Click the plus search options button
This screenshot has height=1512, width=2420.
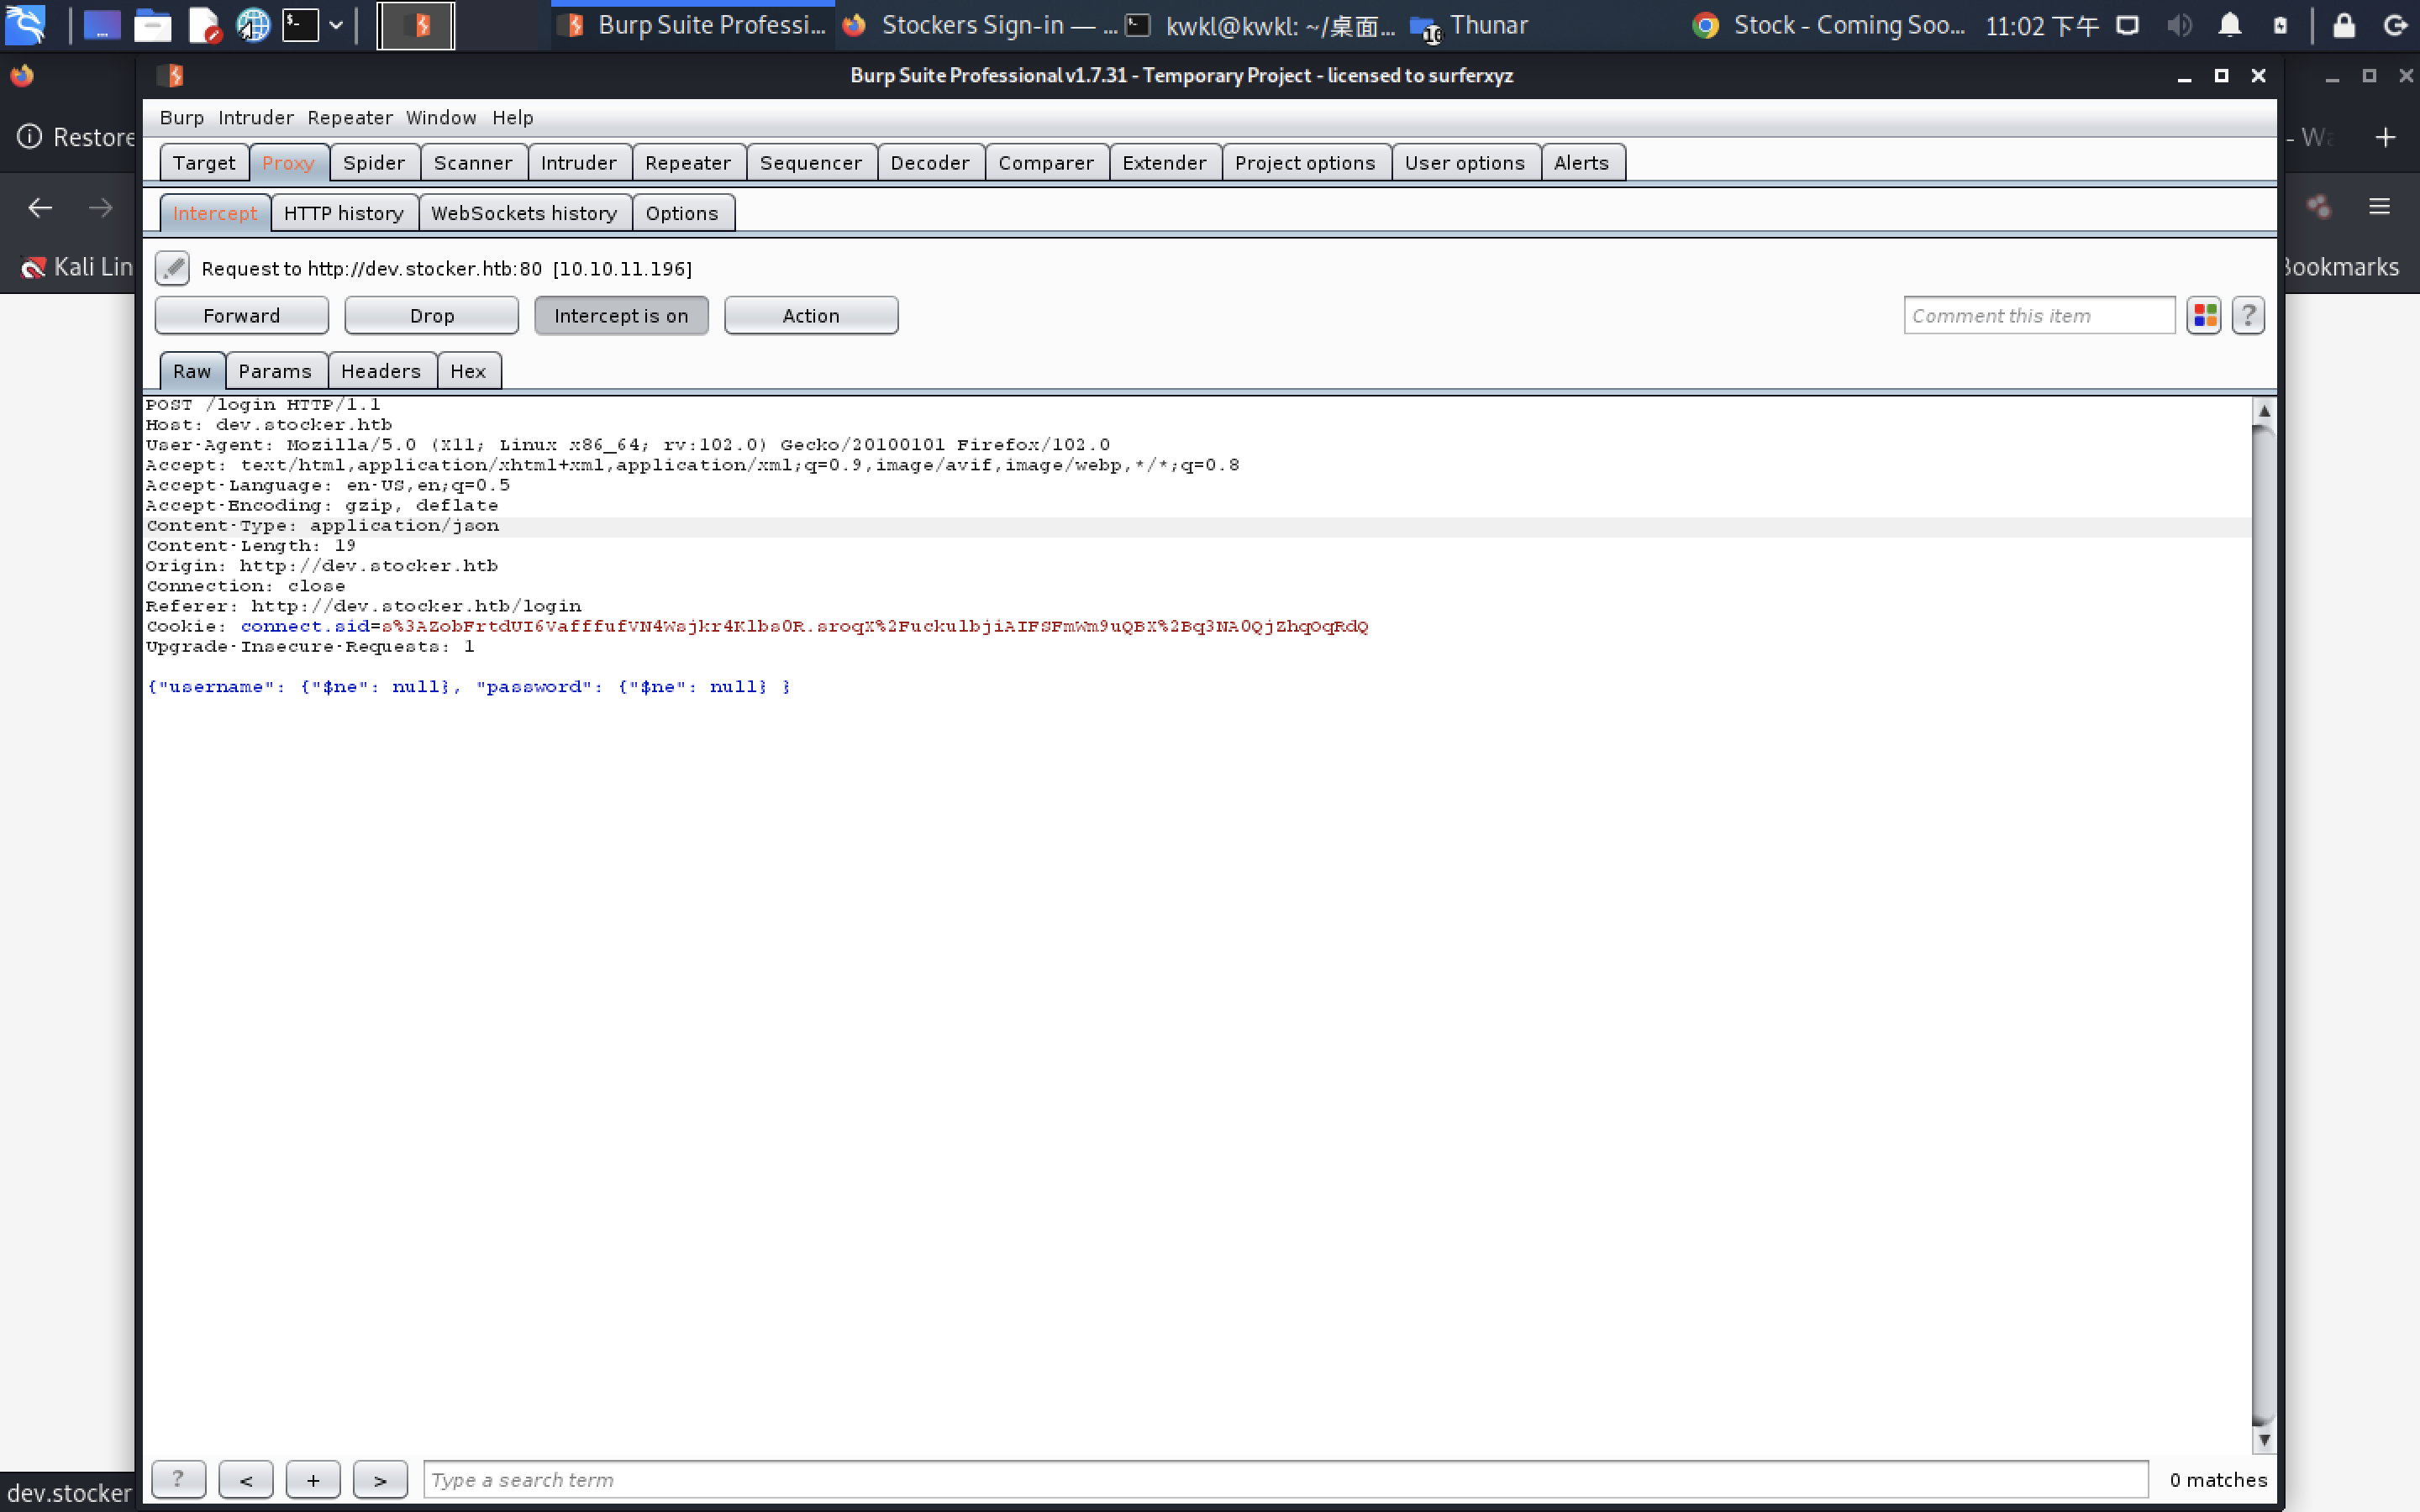click(x=313, y=1479)
